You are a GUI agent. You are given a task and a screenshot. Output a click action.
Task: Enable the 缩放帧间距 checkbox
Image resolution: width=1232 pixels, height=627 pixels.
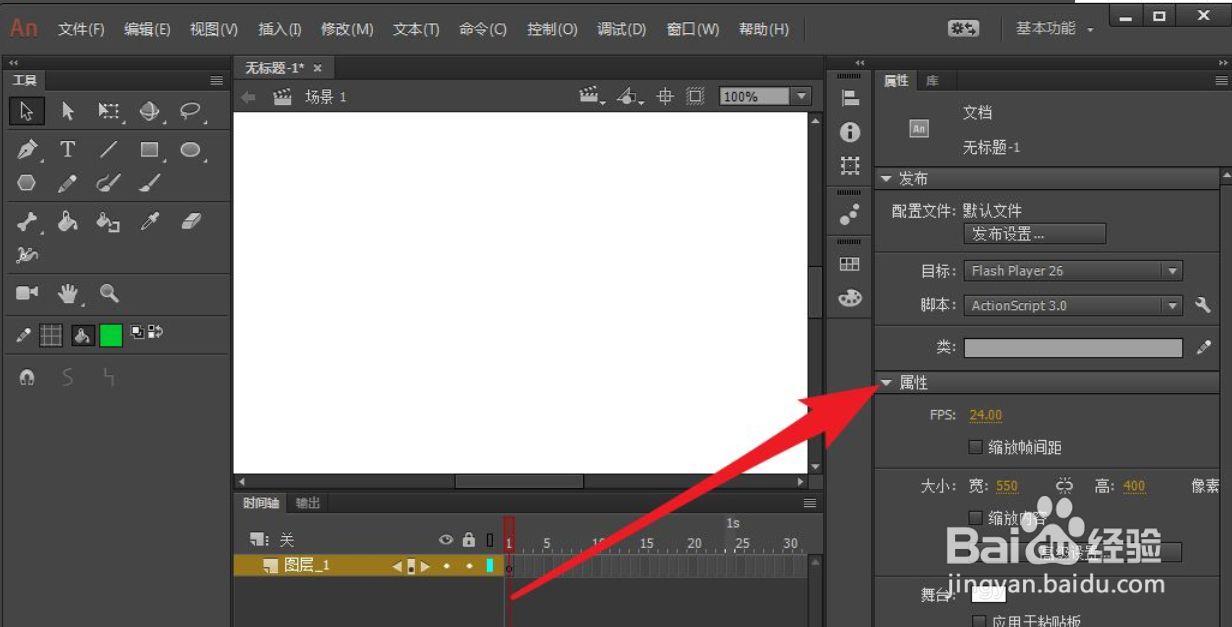pos(975,447)
